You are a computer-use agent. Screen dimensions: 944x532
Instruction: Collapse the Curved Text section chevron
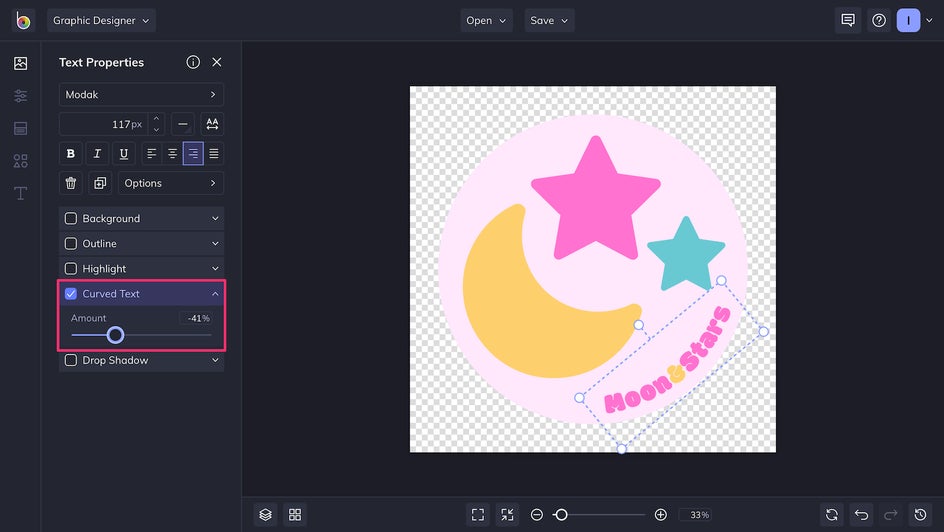pyautogui.click(x=215, y=294)
